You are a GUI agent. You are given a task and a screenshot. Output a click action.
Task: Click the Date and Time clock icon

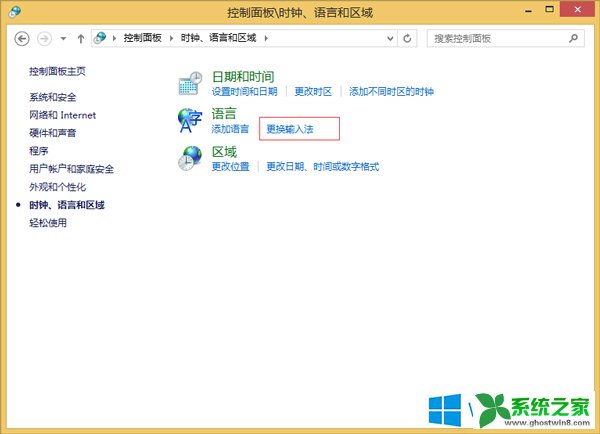click(191, 84)
